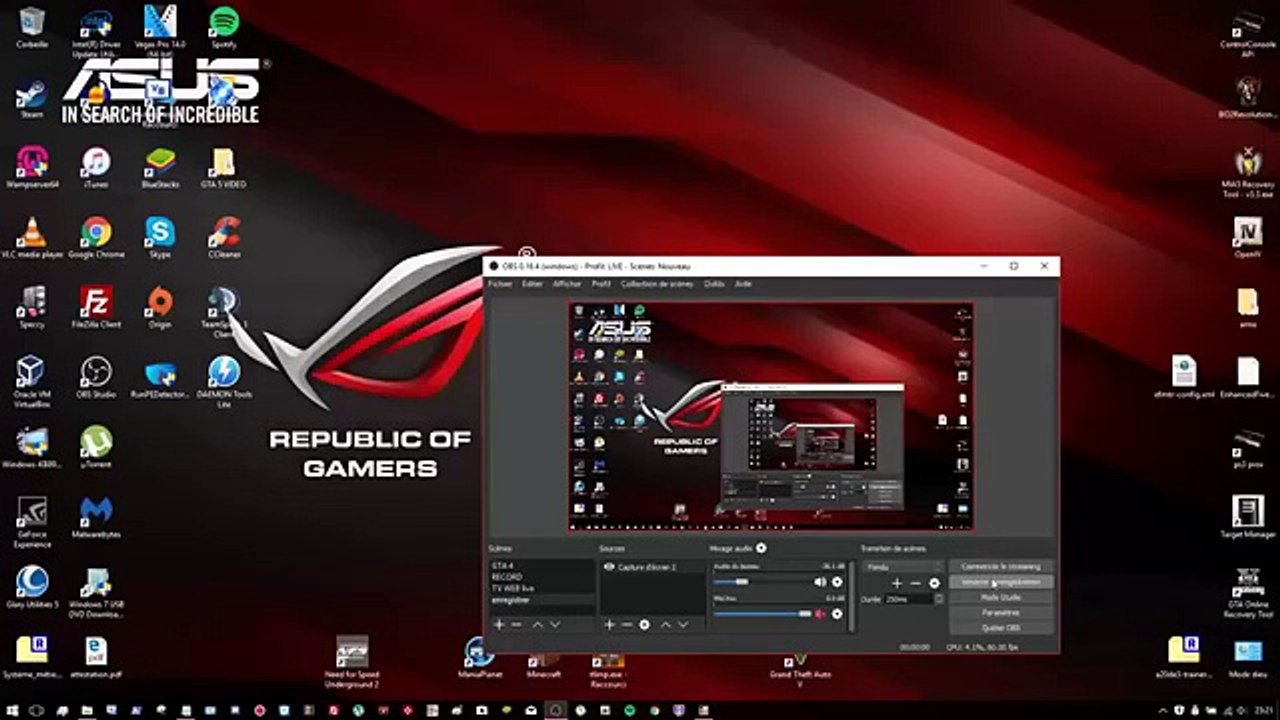Open the Corbeille recycle bin desktop icon
This screenshot has width=1280, height=720.
pos(32,27)
